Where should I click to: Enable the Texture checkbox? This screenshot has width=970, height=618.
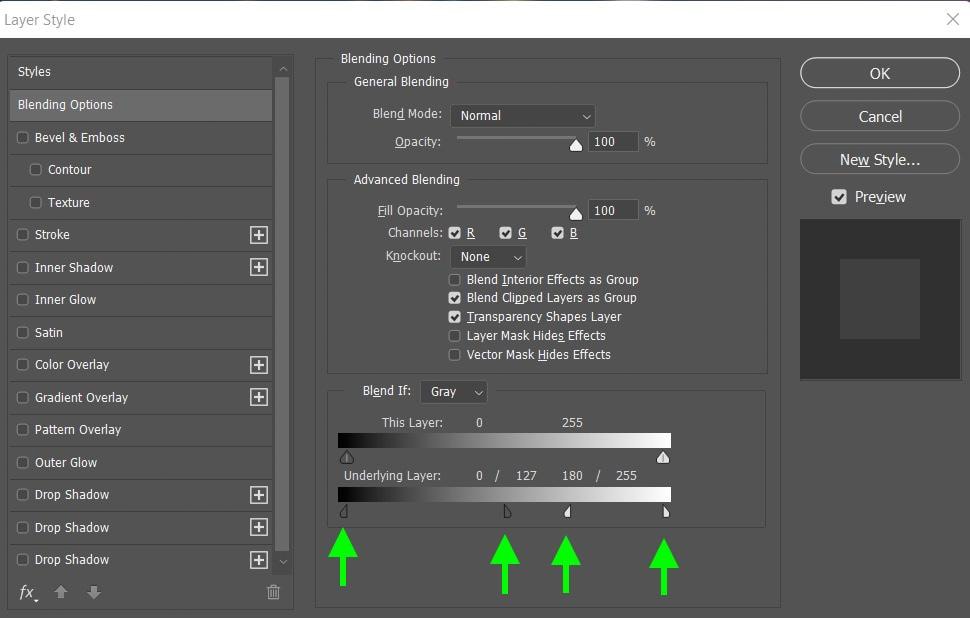tap(36, 202)
